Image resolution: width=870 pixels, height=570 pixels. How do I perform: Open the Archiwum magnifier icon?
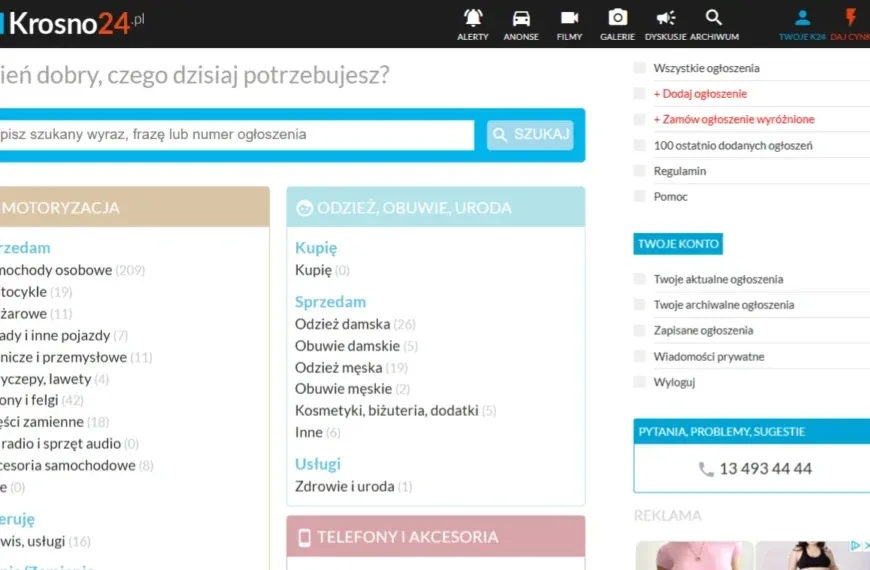[x=714, y=18]
